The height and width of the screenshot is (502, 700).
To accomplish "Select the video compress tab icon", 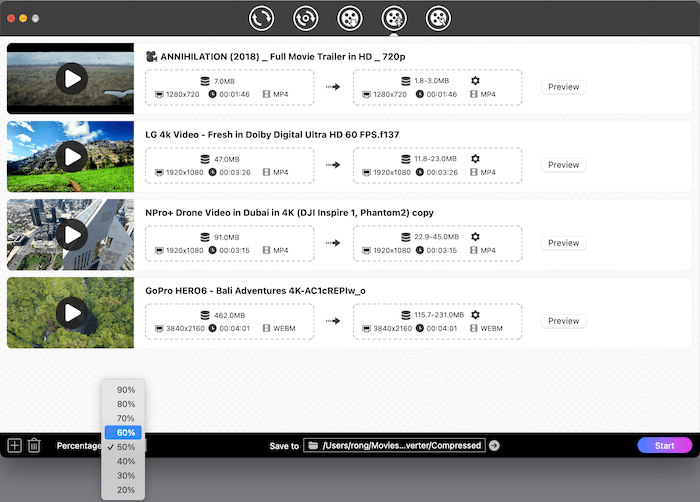I will [x=394, y=18].
